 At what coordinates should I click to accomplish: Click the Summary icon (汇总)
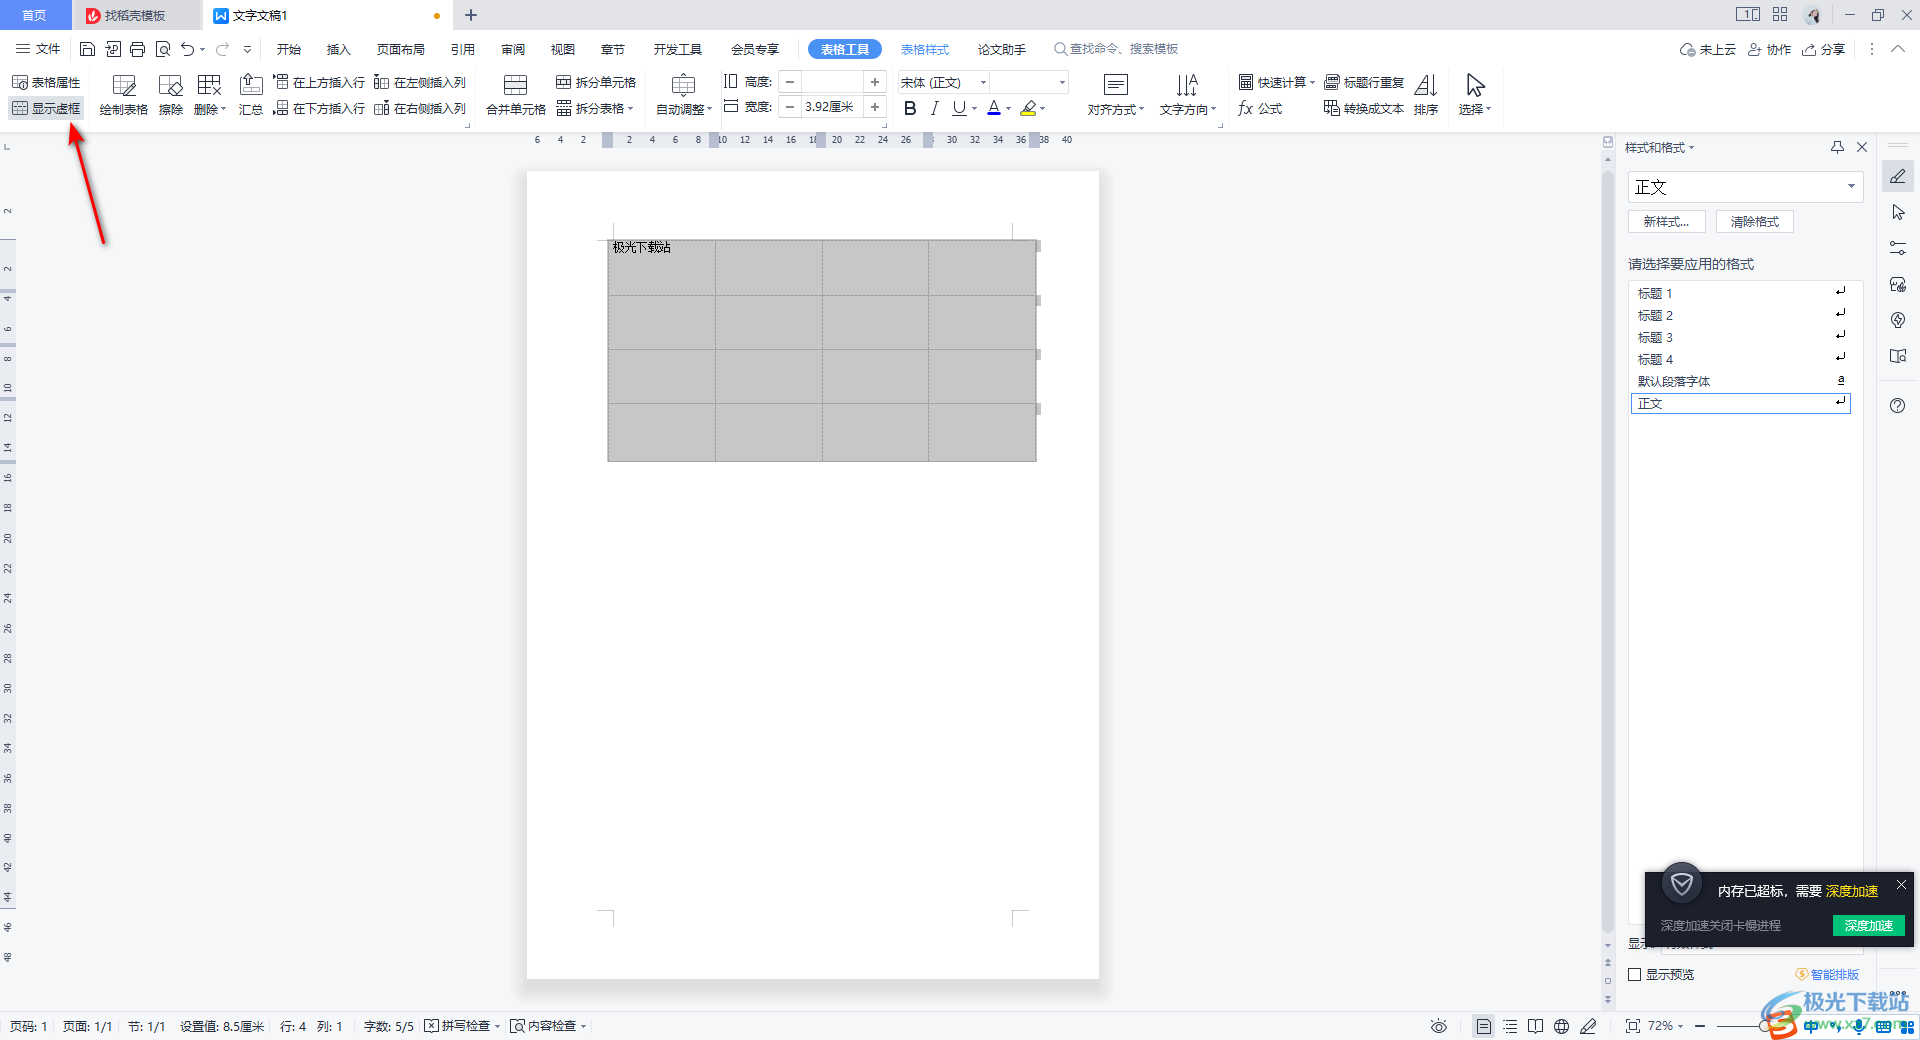coord(251,95)
